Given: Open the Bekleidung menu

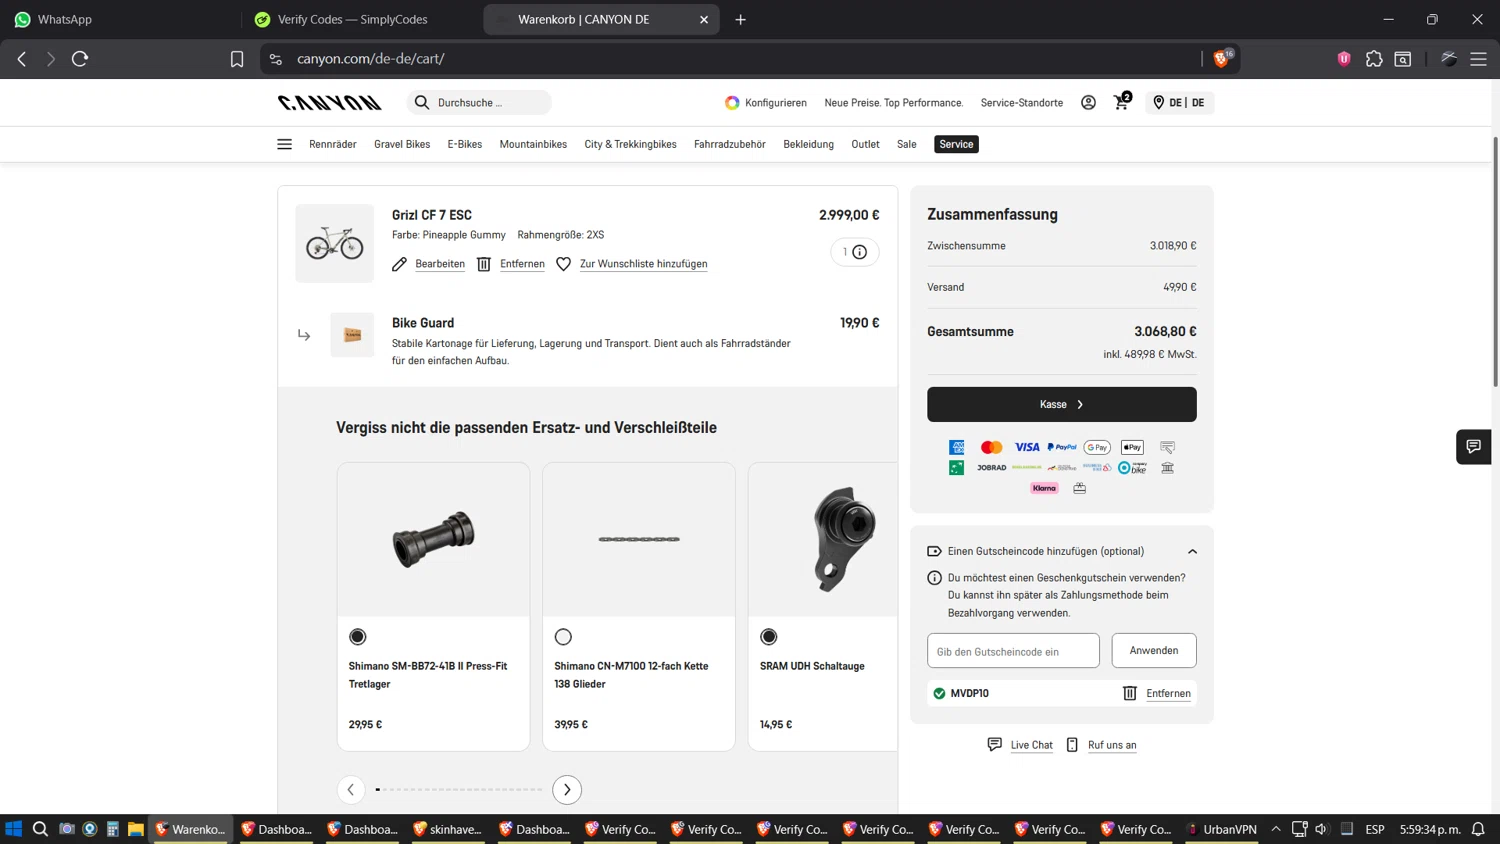Looking at the screenshot, I should [x=809, y=144].
